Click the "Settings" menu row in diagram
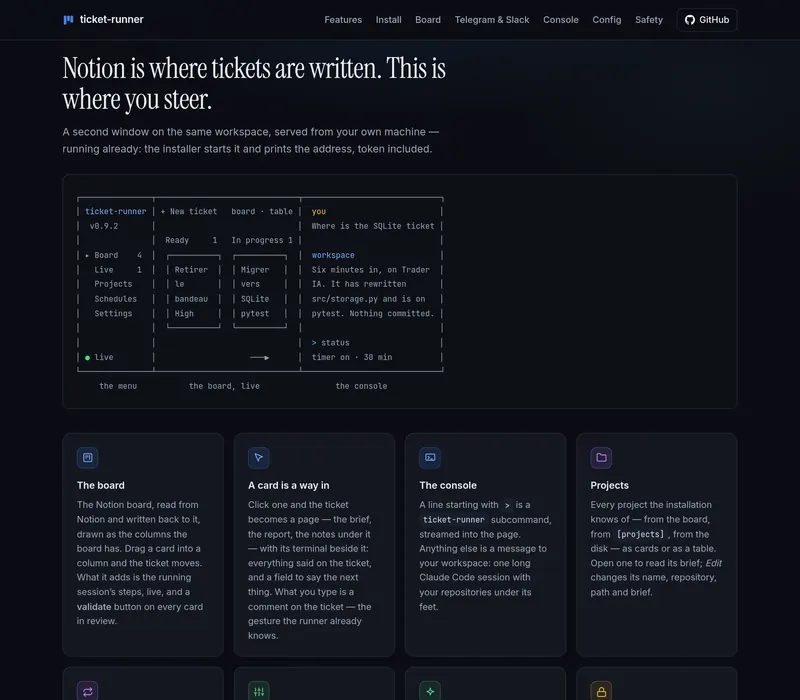The image size is (800, 700). point(113,313)
